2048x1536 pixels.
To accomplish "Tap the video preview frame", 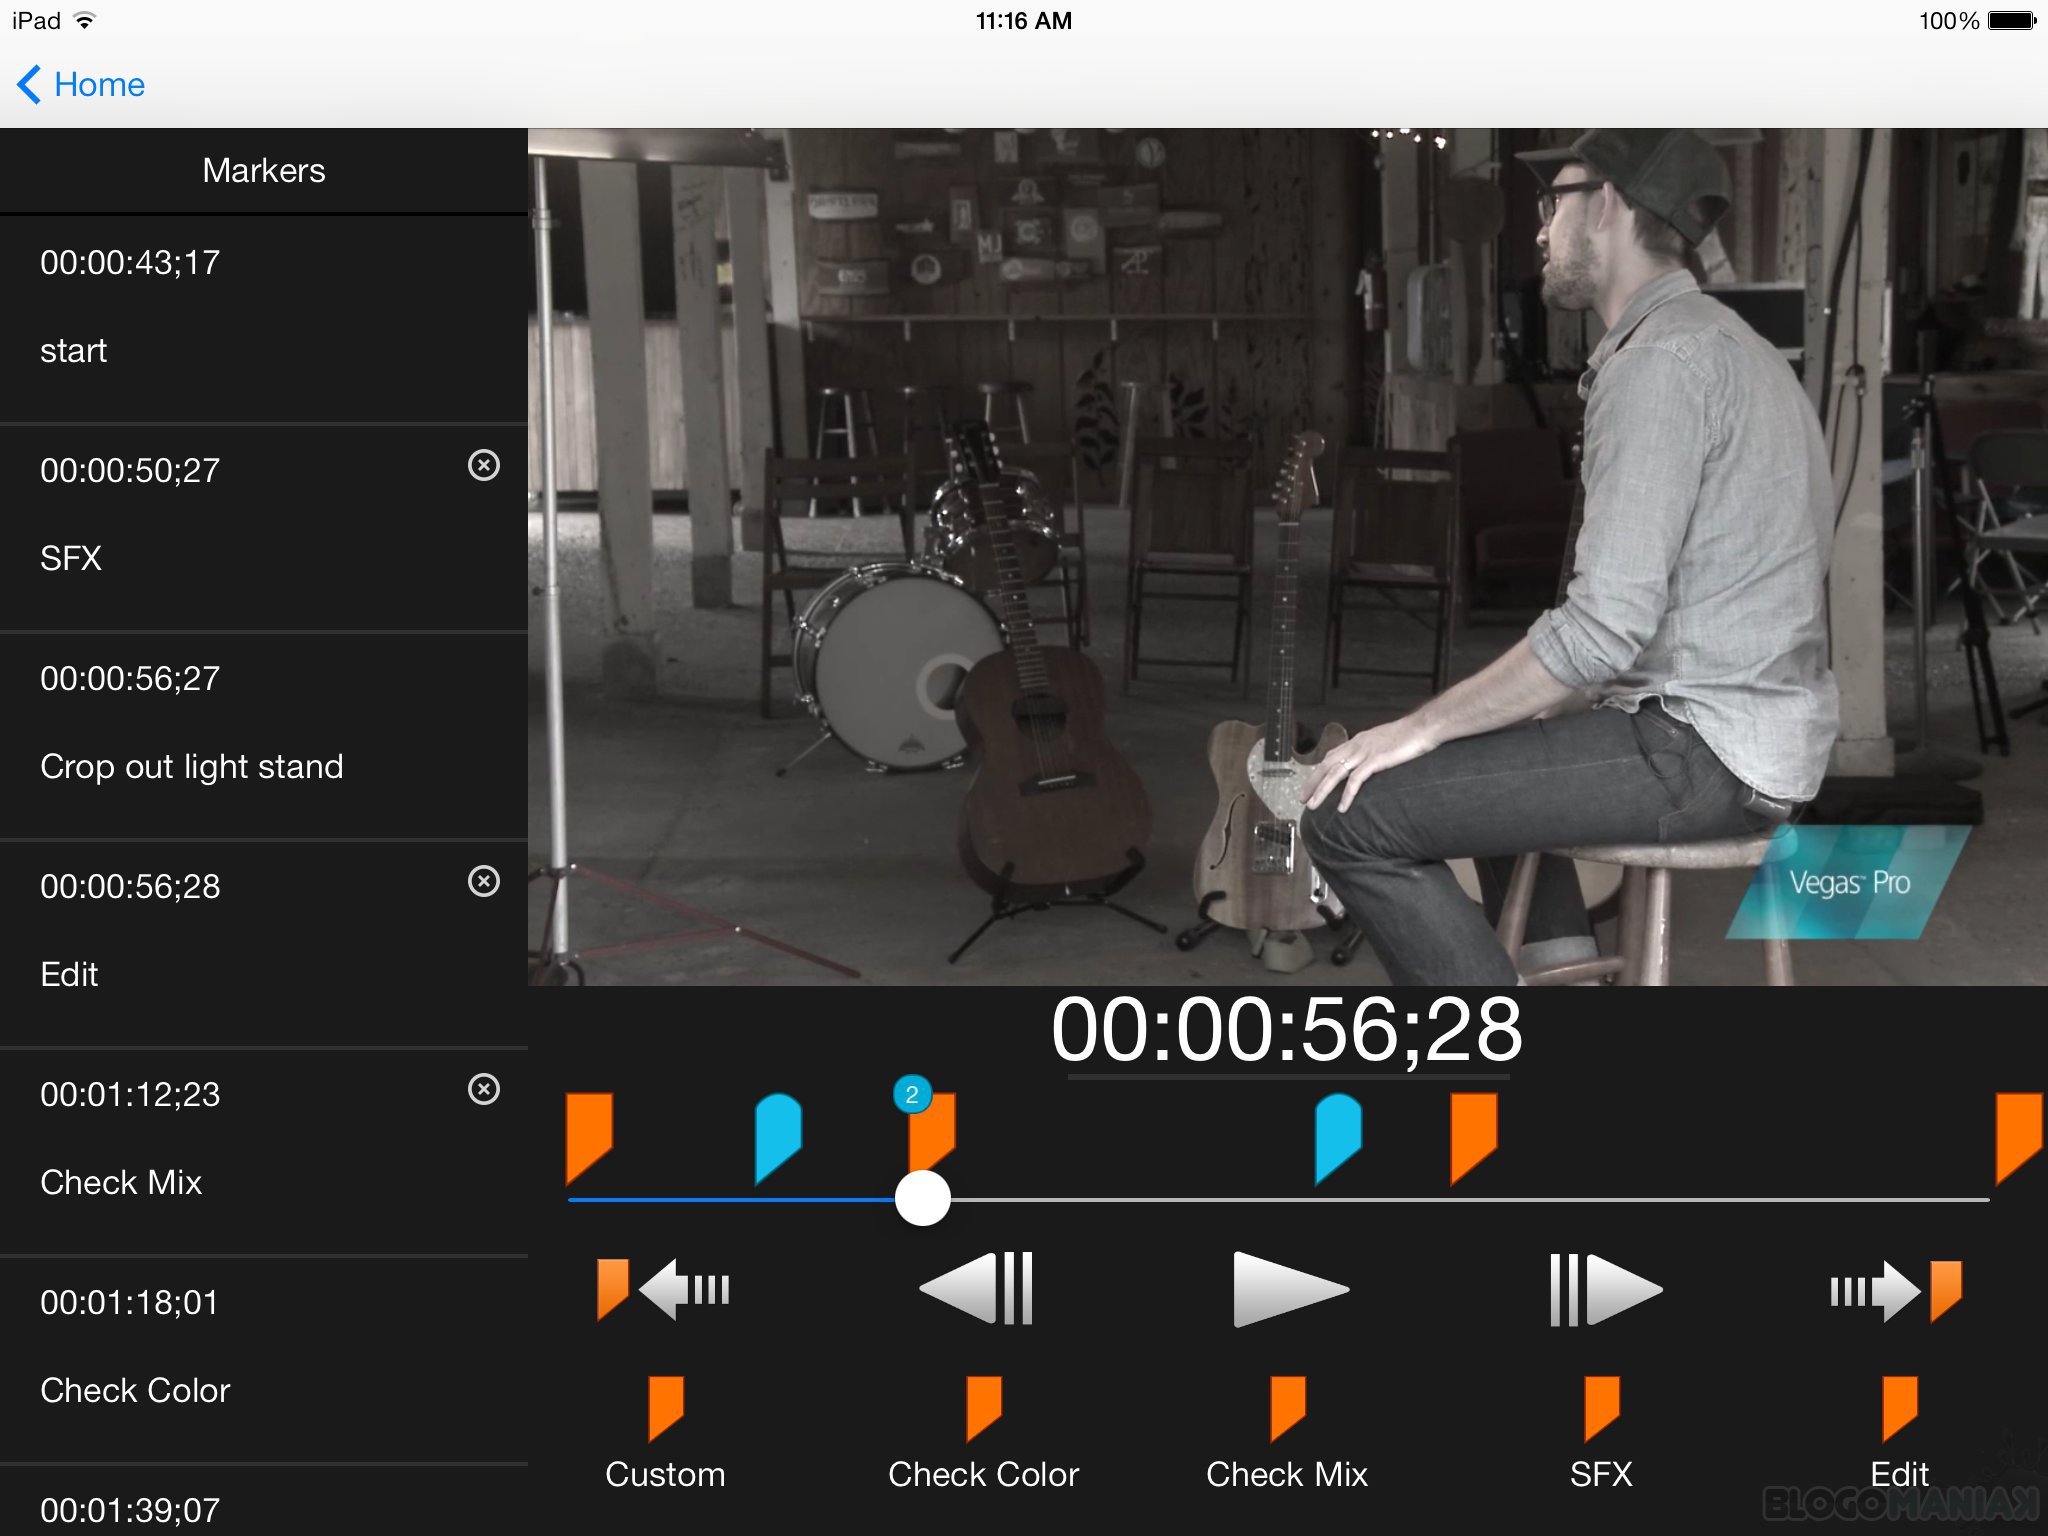I will point(1288,557).
